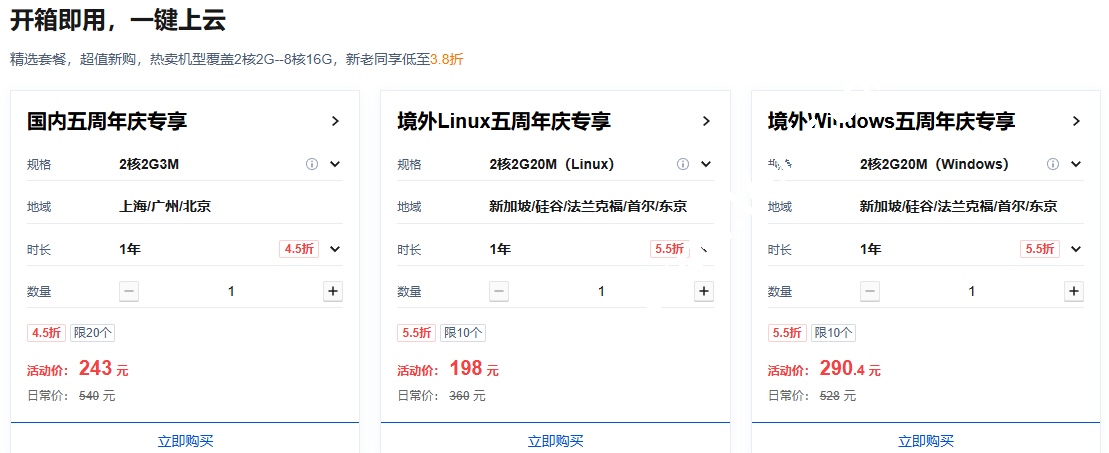Click 立即购买 for 境外Linux package
The height and width of the screenshot is (453, 1109).
click(555, 440)
